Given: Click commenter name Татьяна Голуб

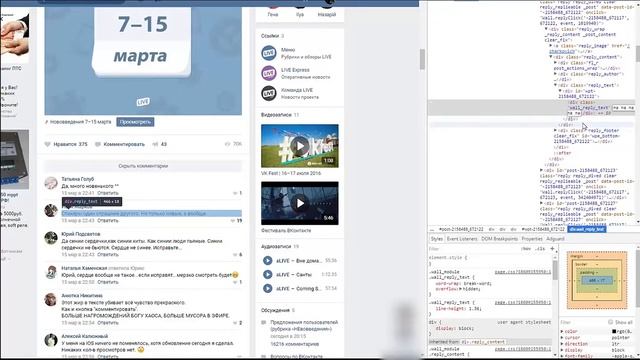Looking at the screenshot, I should tap(78, 179).
